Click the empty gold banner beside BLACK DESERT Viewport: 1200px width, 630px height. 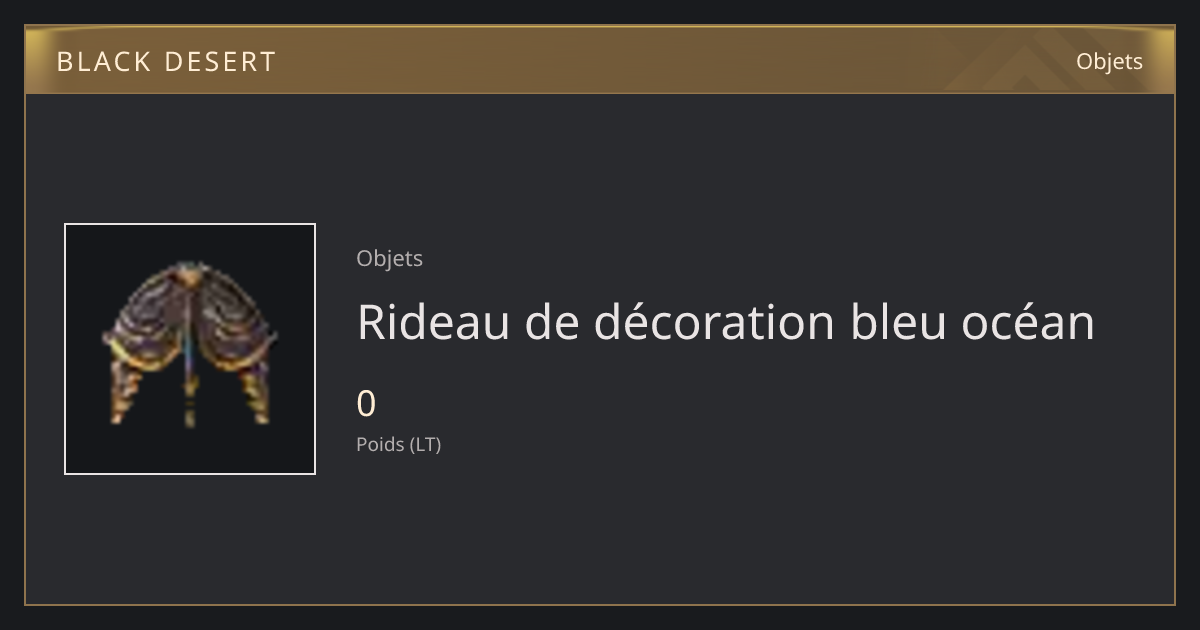[600, 62]
